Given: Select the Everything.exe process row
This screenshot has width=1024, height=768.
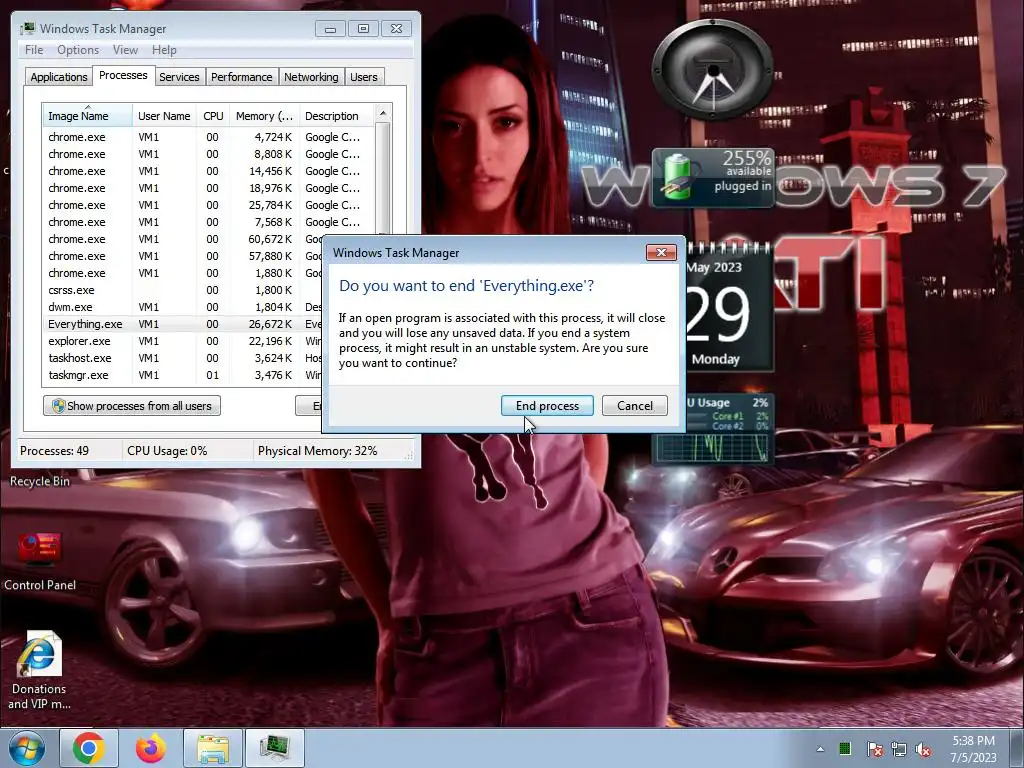Looking at the screenshot, I should click(x=183, y=324).
